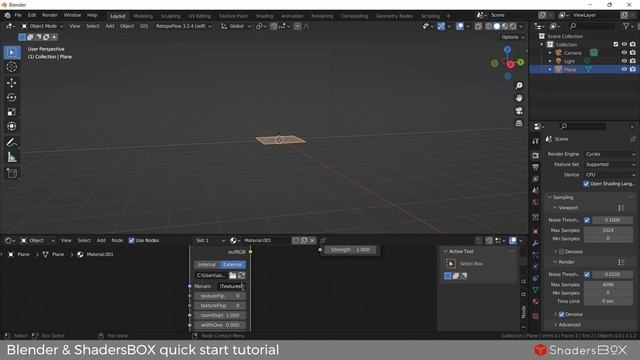Click node editor Node menu
640x360 pixels.
pyautogui.click(x=117, y=241)
